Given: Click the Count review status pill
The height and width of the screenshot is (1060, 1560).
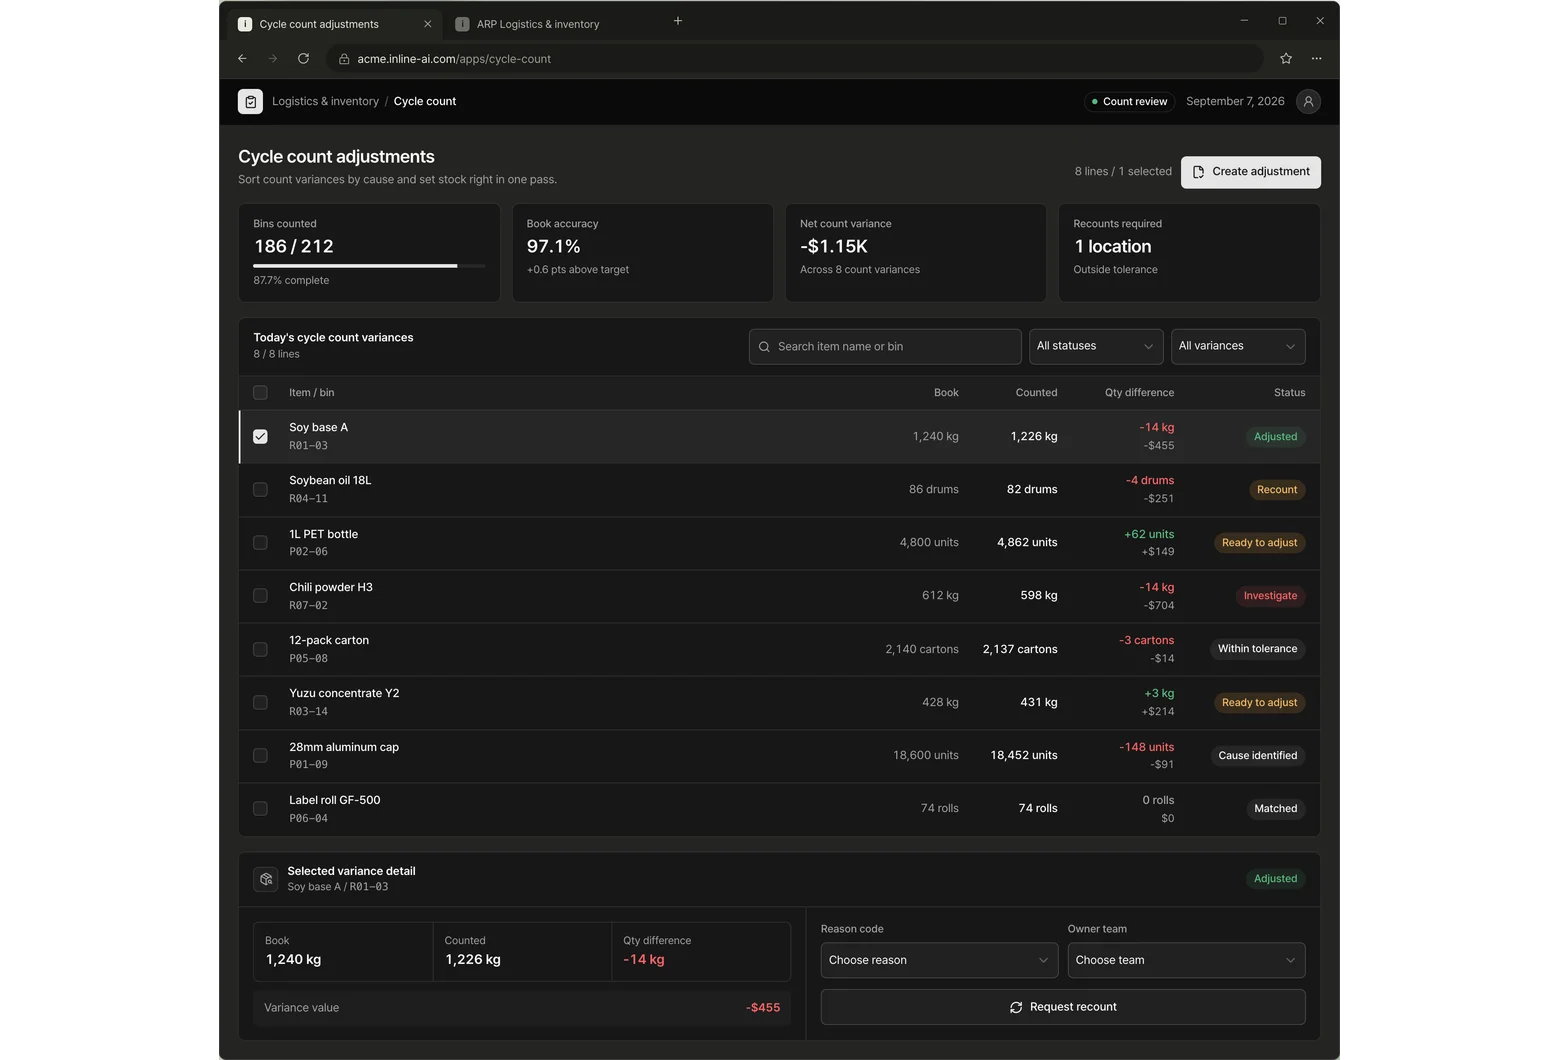Looking at the screenshot, I should pyautogui.click(x=1129, y=101).
